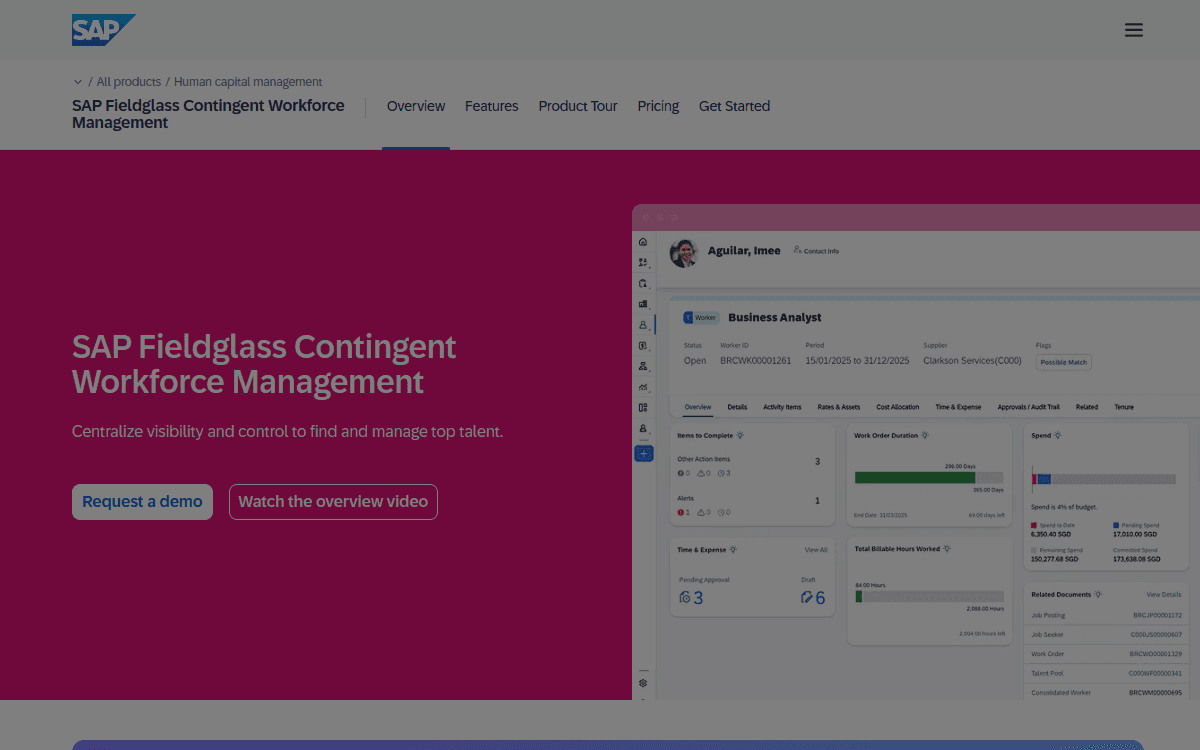Select the highlighted worker person icon in the sidebar
This screenshot has width=1200, height=750.
pos(643,325)
